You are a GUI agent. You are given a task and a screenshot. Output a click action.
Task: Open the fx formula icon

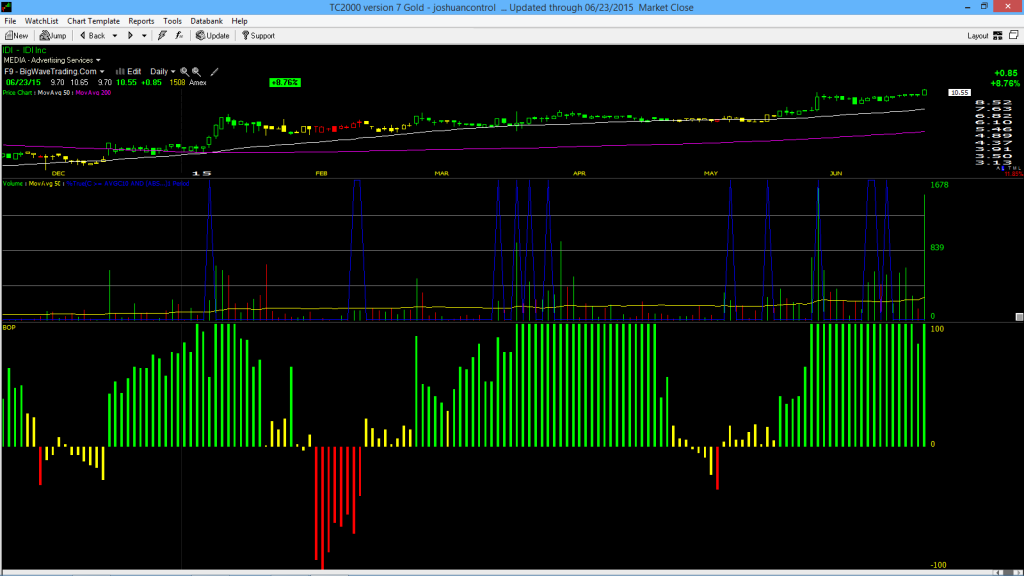pyautogui.click(x=179, y=36)
